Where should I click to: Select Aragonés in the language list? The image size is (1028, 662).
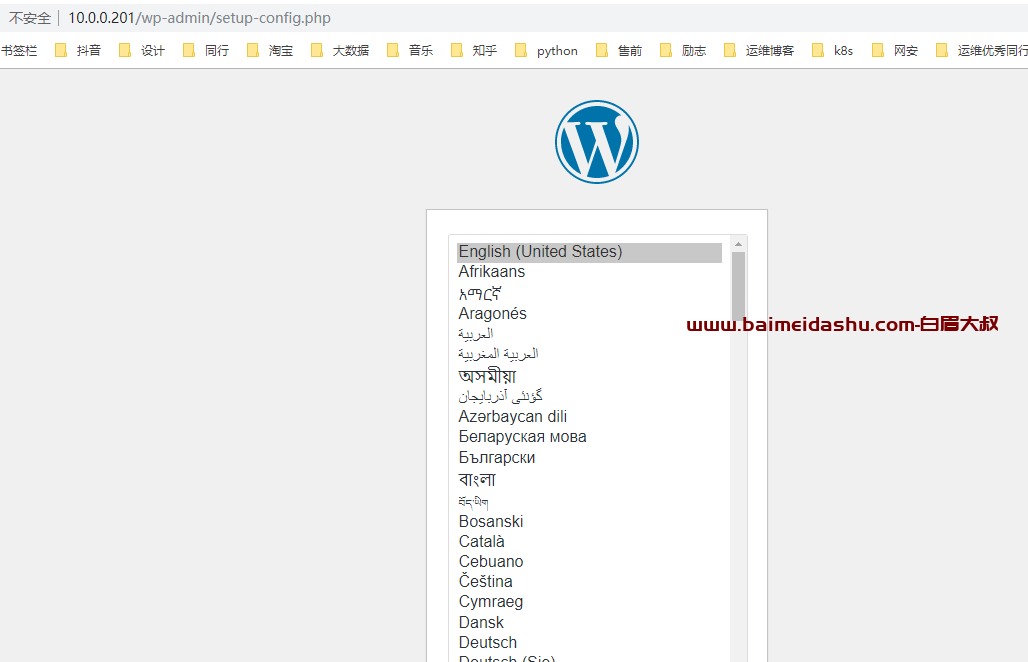(589, 313)
